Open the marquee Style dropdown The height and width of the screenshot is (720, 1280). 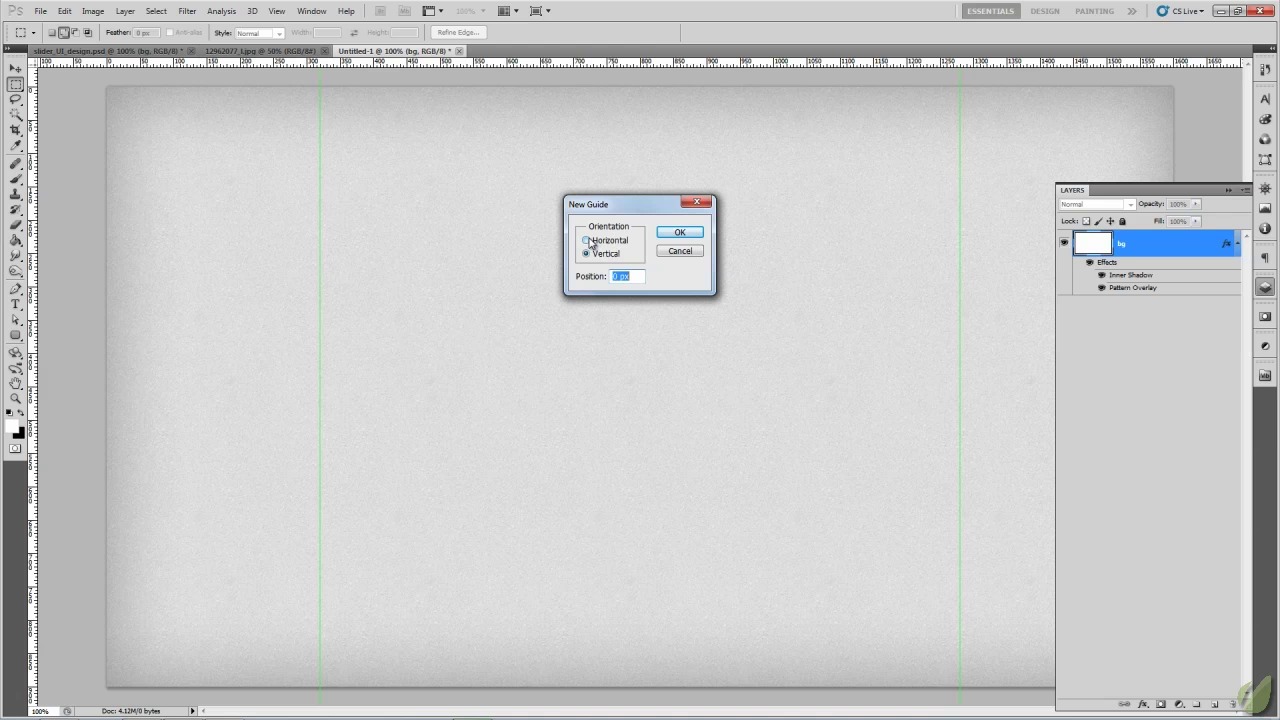click(259, 33)
